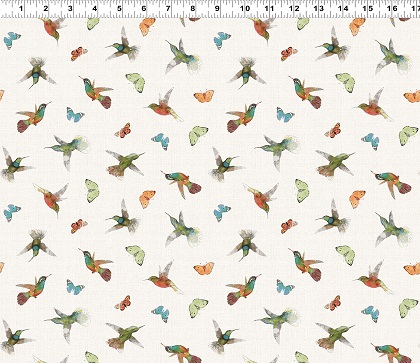Viewport: 420px width, 363px height.
Task: Click the number 14 ruler marking
Action: coord(343,8)
